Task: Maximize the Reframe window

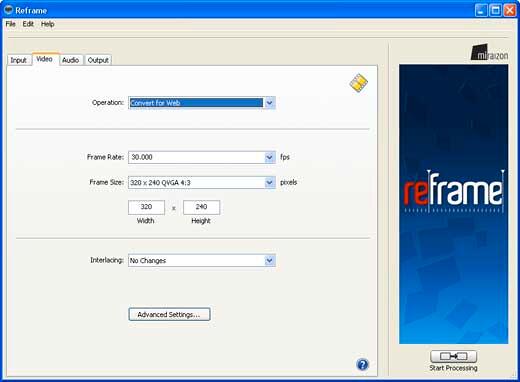Action: click(x=495, y=10)
